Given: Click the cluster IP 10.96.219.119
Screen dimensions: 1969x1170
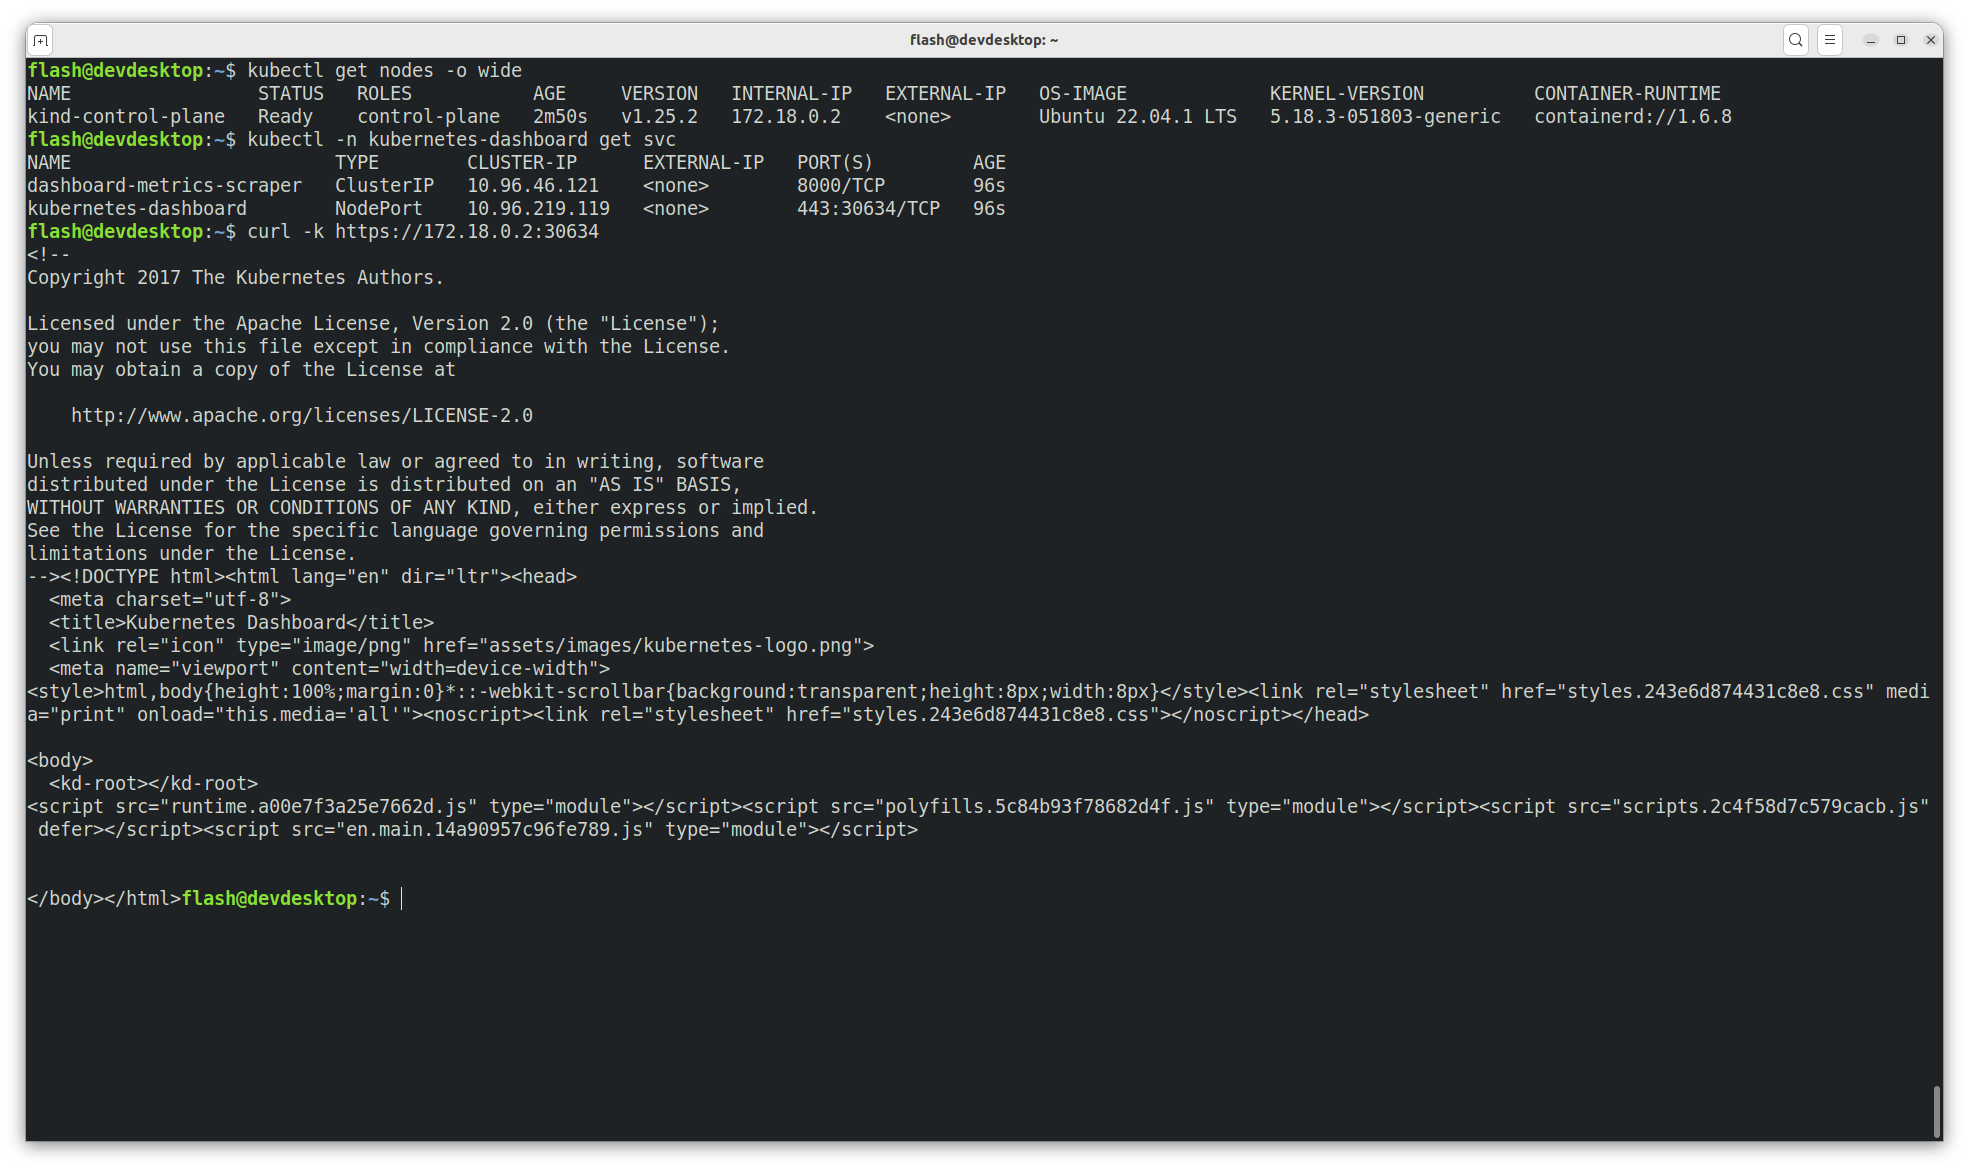Looking at the screenshot, I should [538, 208].
